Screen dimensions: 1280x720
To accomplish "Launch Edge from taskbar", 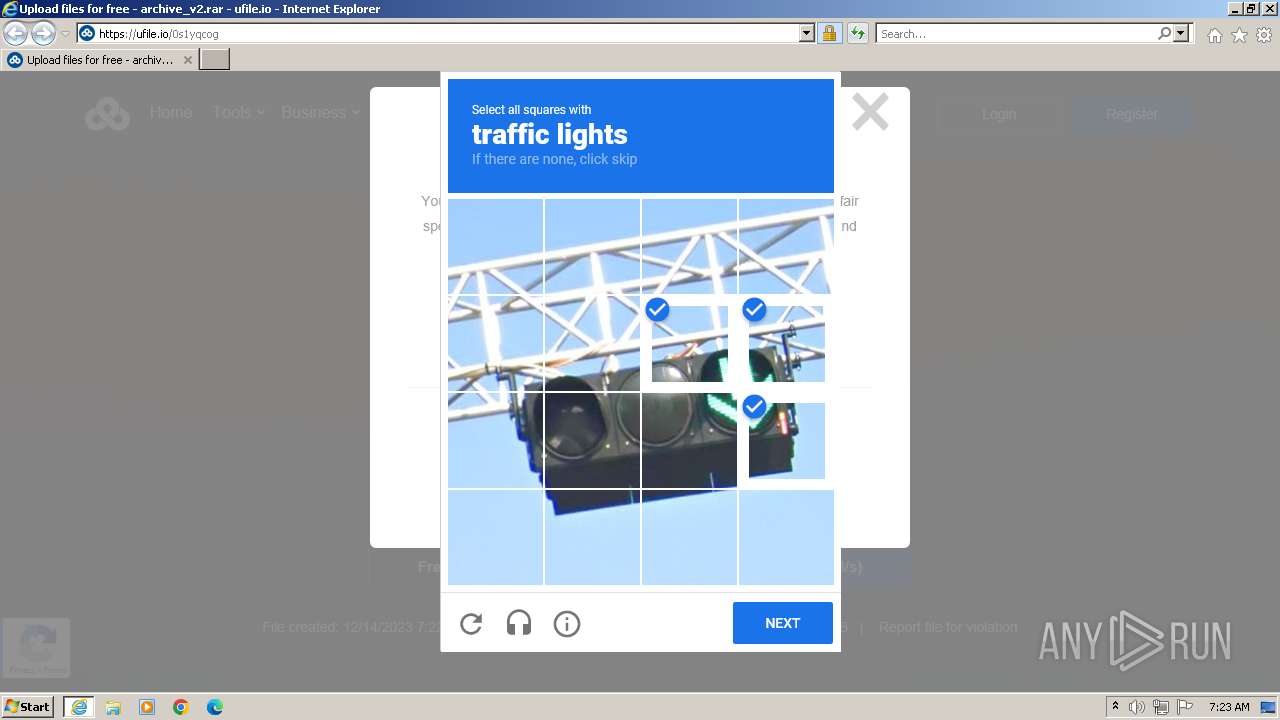I will point(215,707).
